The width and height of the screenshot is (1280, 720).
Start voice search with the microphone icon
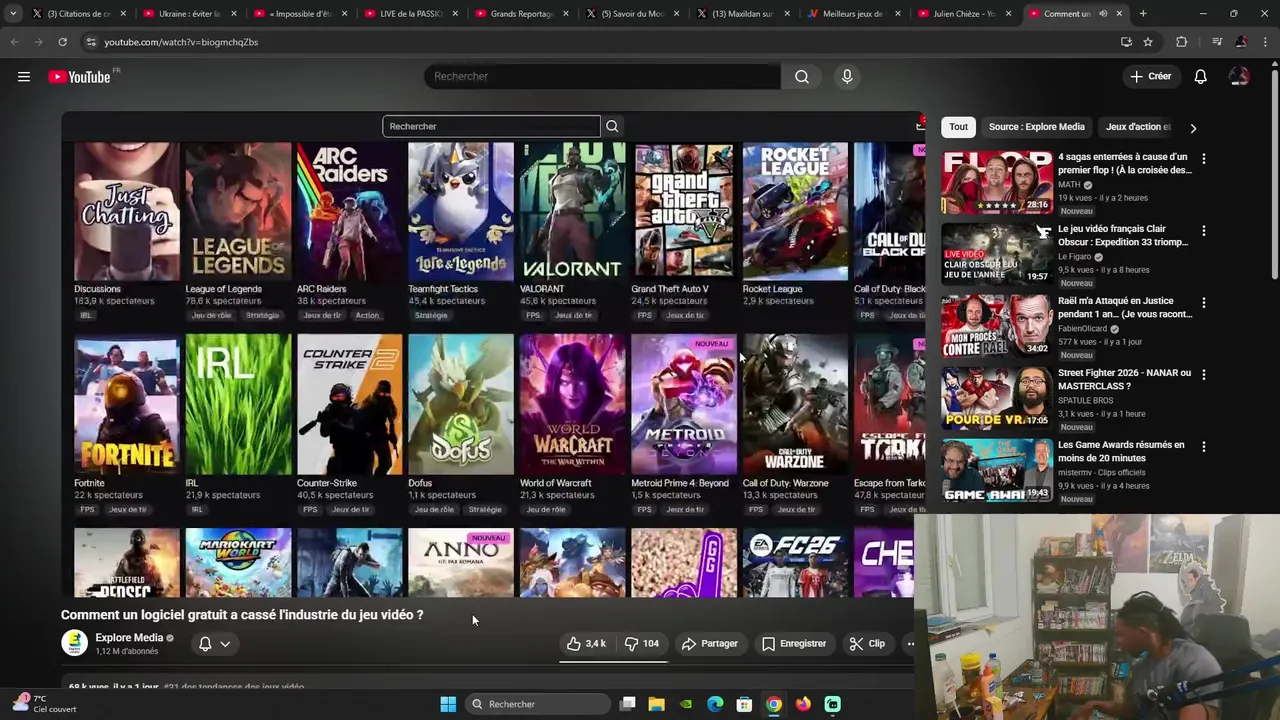click(x=847, y=77)
